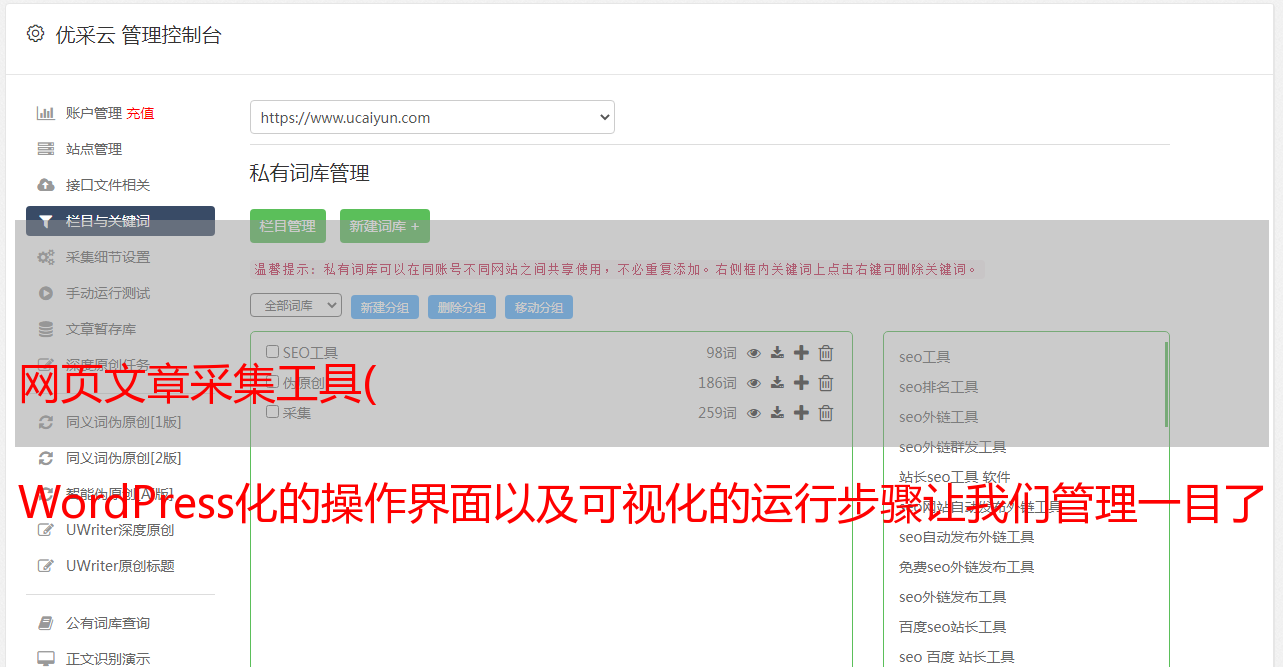Go to 手动运行测试
The height and width of the screenshot is (667, 1283).
[108, 293]
